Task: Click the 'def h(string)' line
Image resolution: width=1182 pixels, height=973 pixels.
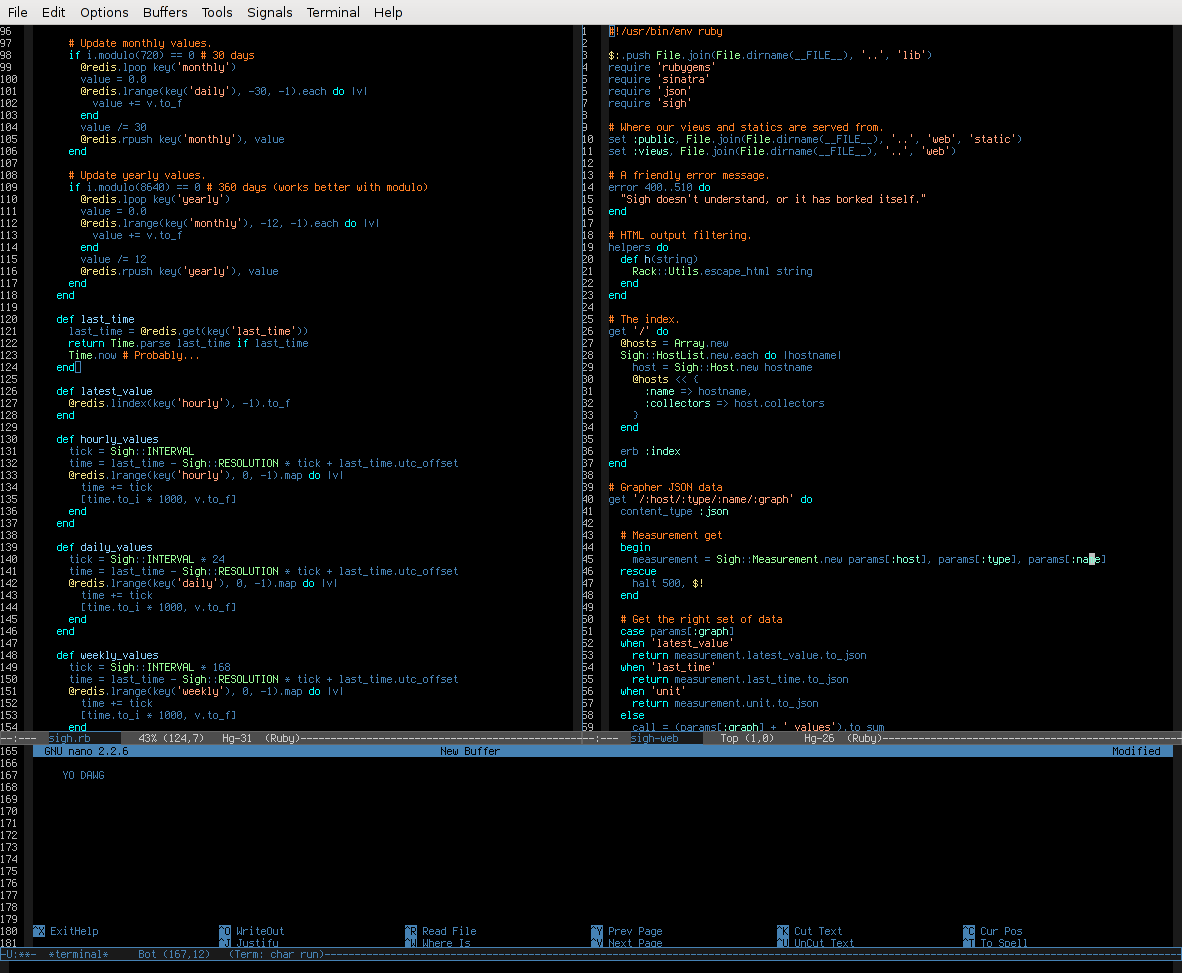Action: (659, 259)
